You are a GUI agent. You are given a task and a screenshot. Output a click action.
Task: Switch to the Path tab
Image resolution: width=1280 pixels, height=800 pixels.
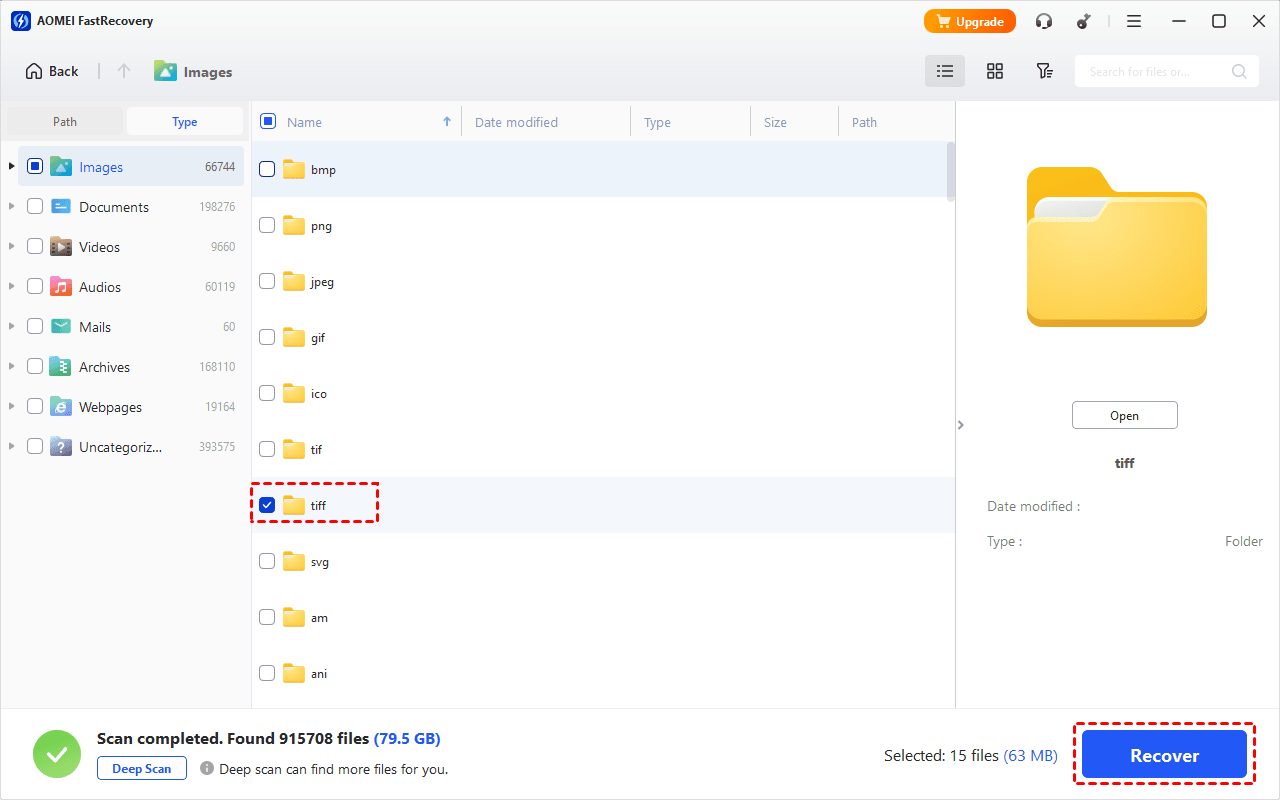(65, 122)
